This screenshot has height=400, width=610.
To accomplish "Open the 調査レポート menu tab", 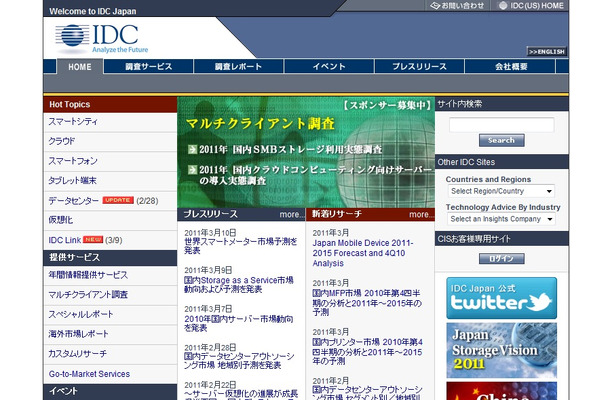I will [238, 67].
